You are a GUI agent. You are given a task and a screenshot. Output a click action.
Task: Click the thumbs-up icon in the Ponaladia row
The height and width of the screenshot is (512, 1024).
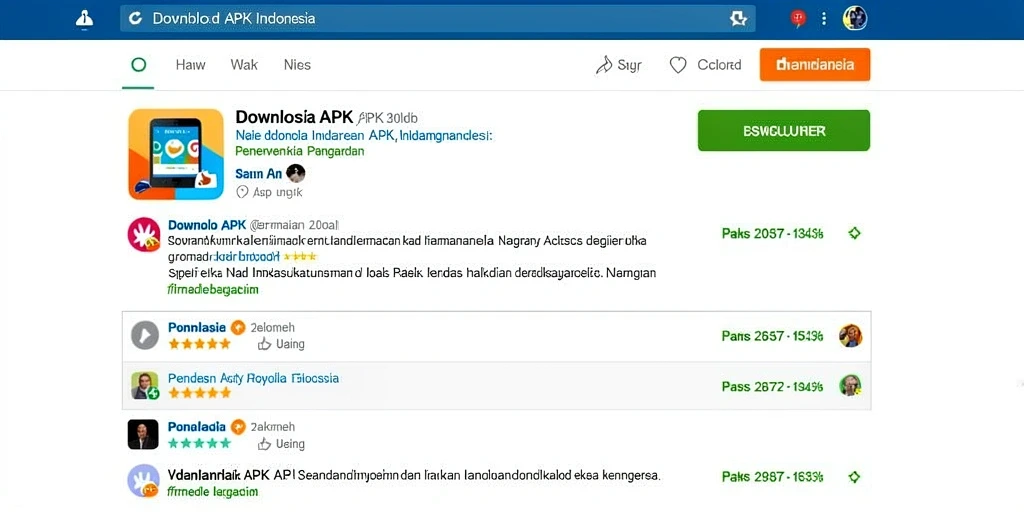pyautogui.click(x=264, y=444)
